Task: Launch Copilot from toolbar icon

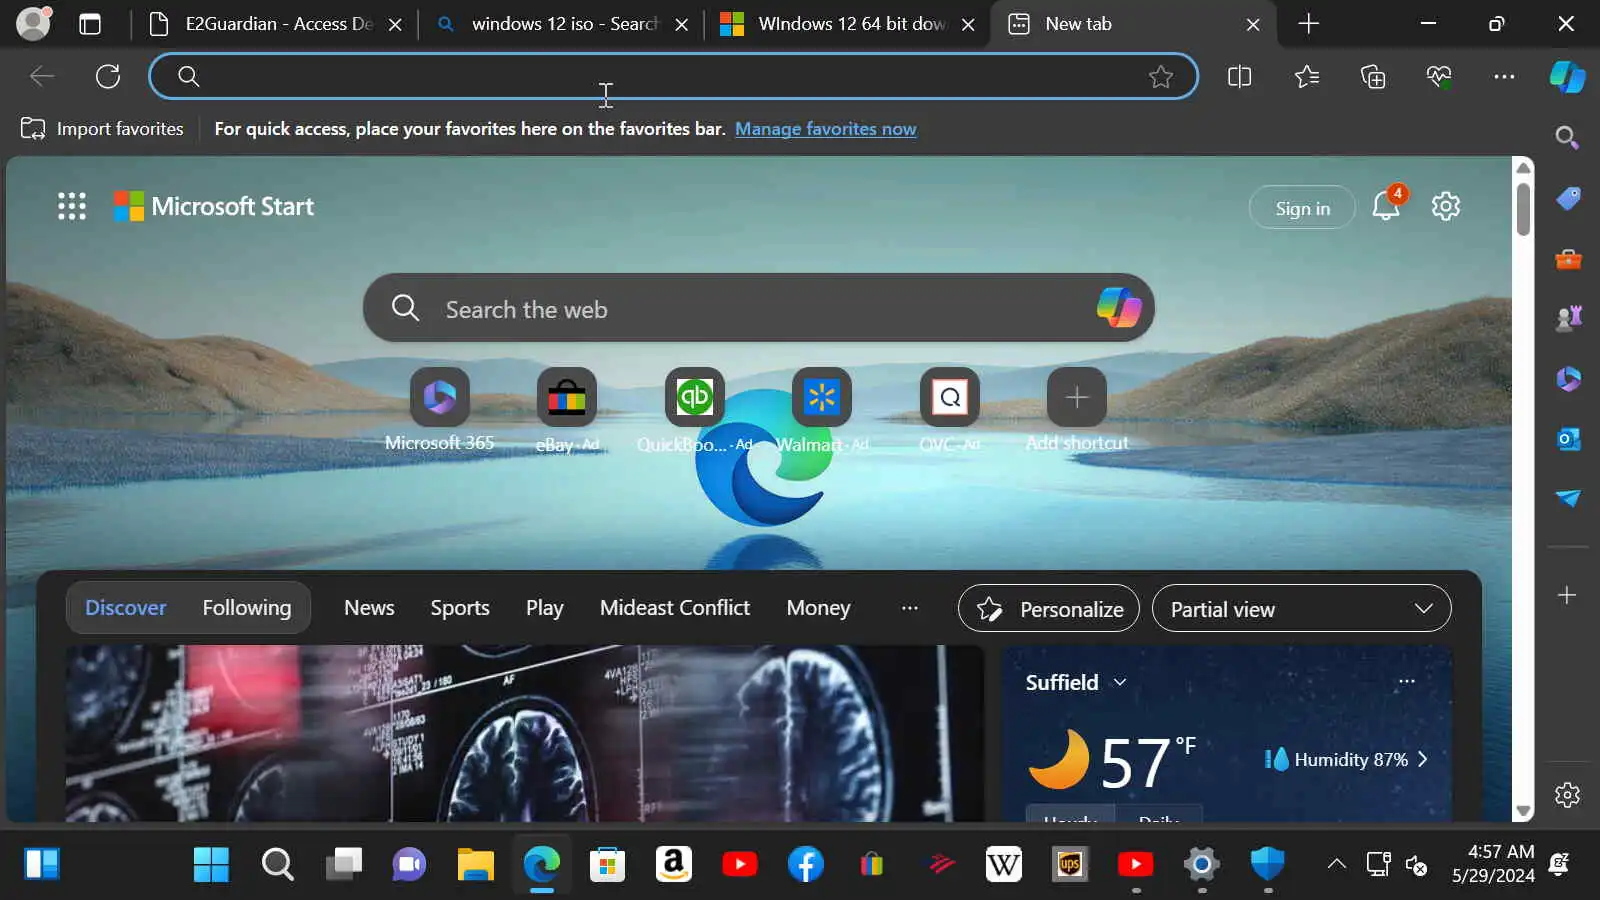Action: click(1567, 76)
